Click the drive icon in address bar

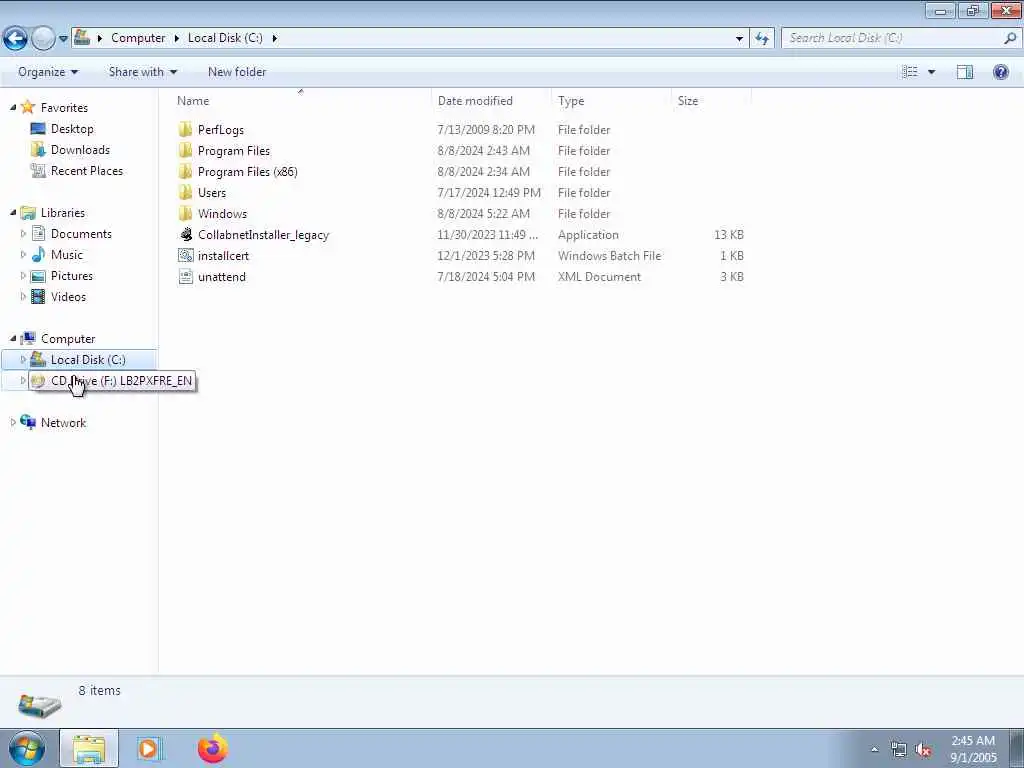coord(82,37)
